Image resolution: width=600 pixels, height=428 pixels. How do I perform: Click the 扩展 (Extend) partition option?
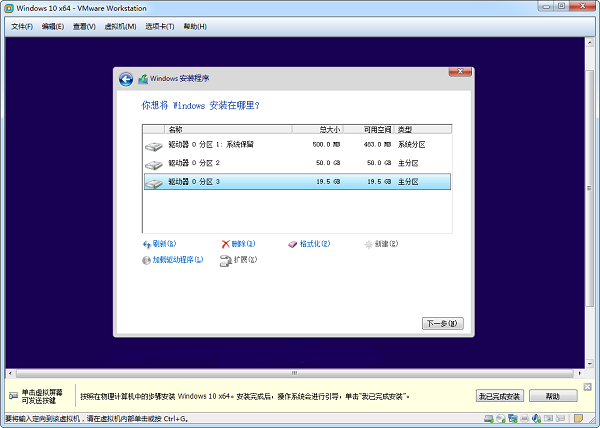[238, 260]
